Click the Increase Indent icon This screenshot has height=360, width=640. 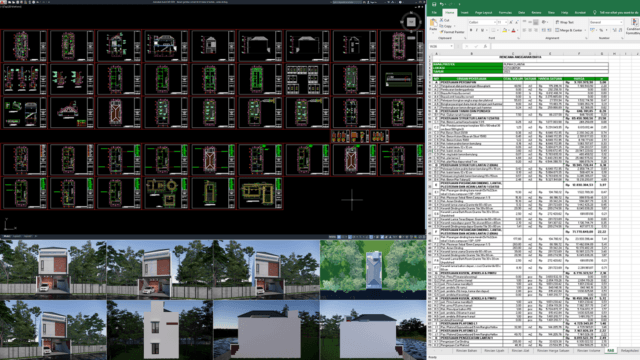click(x=550, y=30)
